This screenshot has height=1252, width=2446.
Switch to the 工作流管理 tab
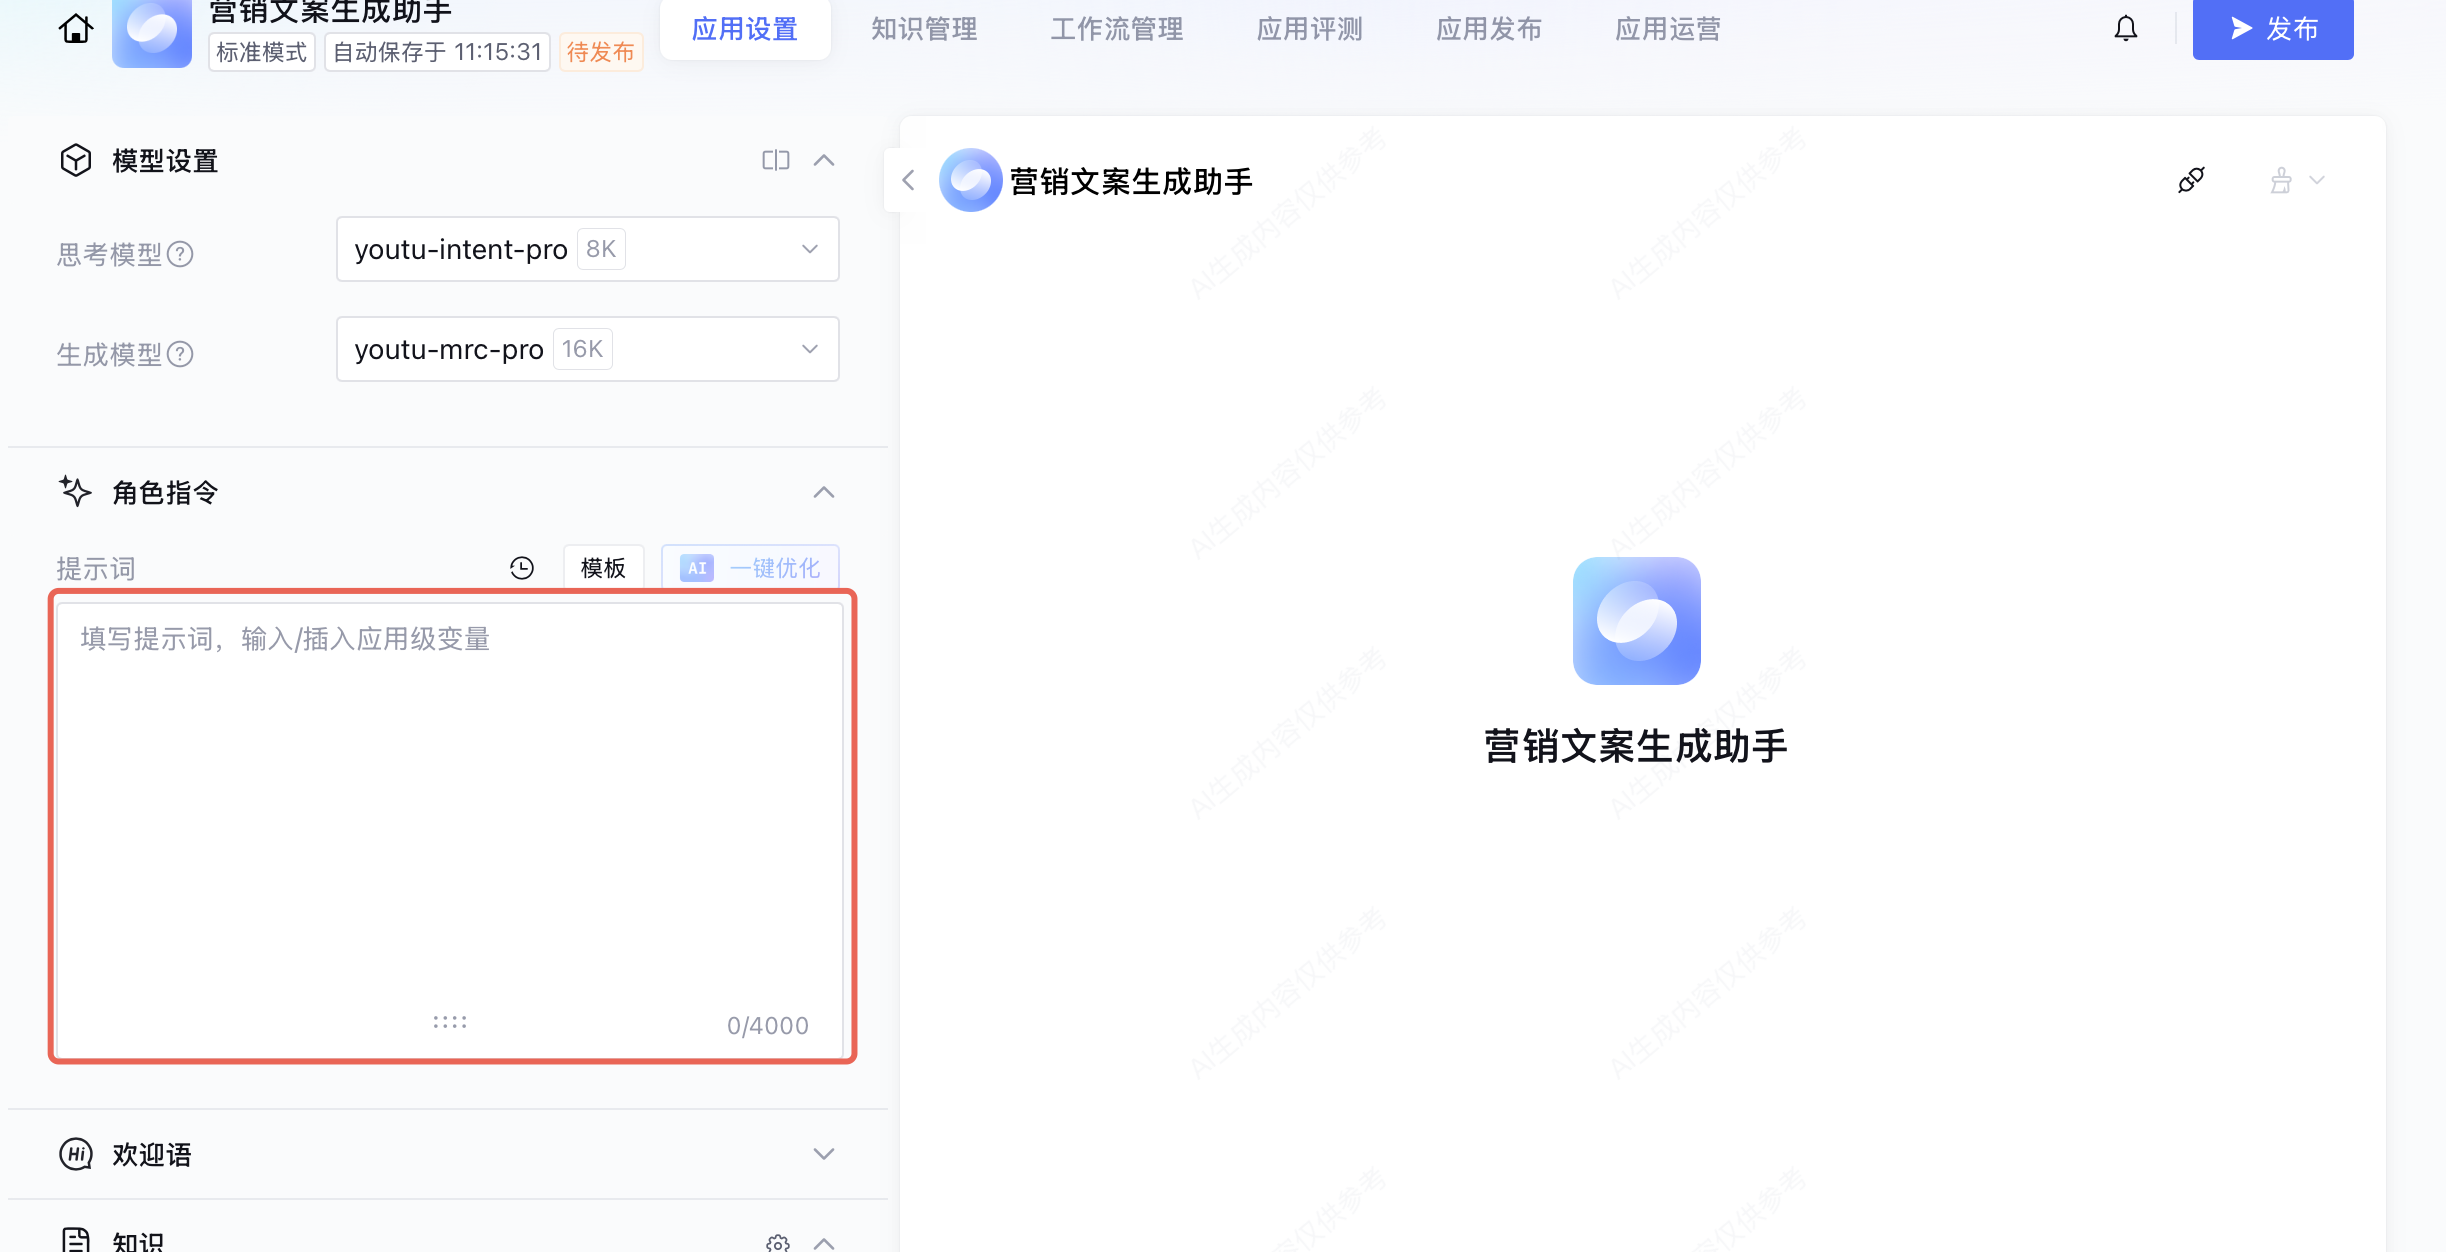point(1116,29)
